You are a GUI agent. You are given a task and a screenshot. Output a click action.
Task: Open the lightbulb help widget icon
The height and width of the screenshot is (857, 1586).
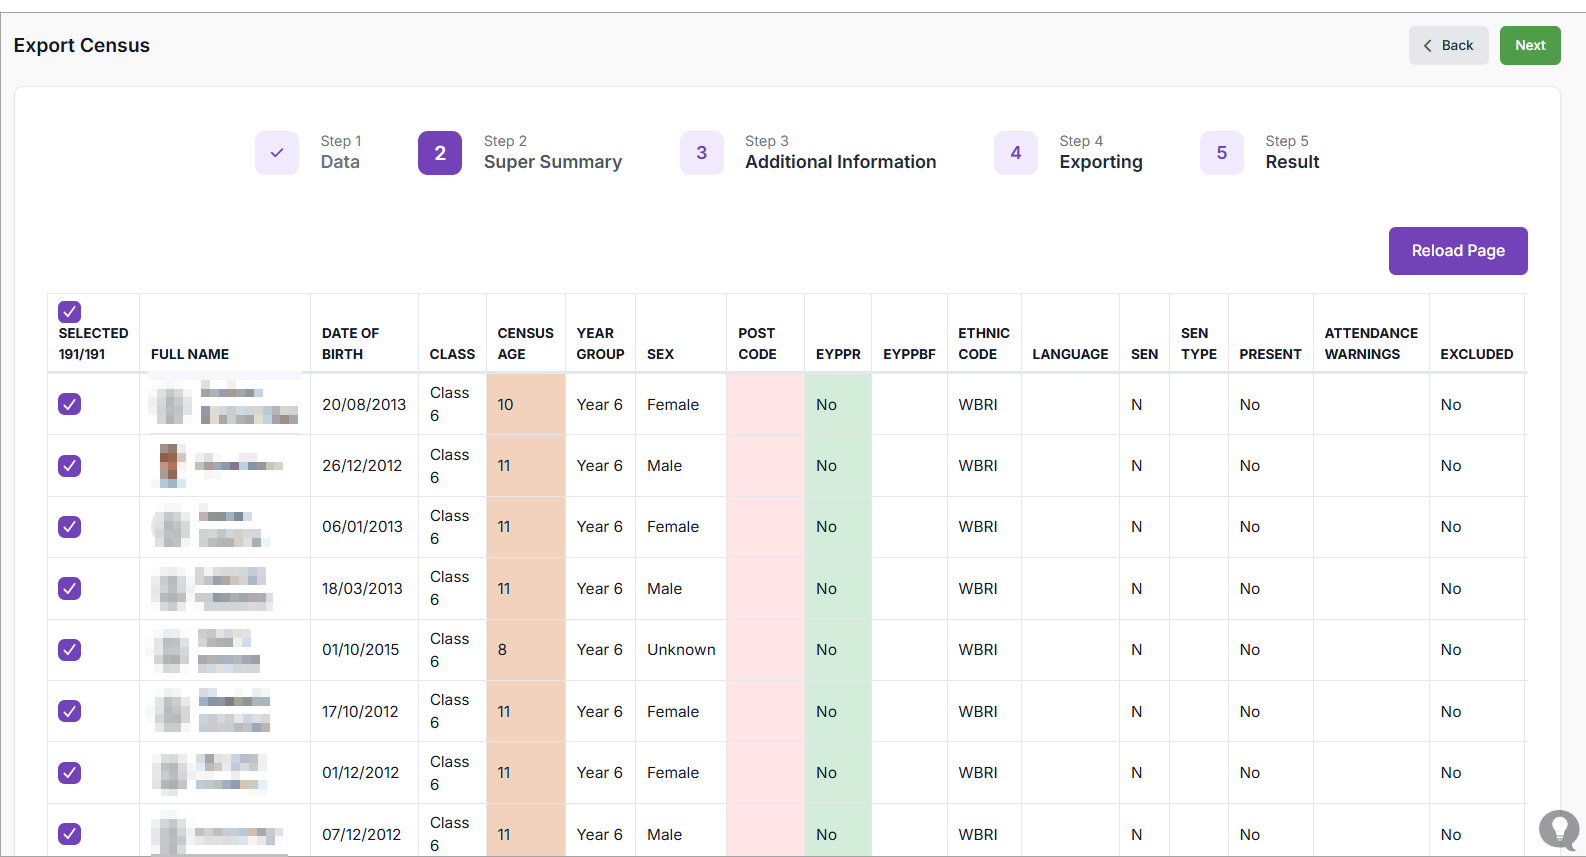[1558, 829]
